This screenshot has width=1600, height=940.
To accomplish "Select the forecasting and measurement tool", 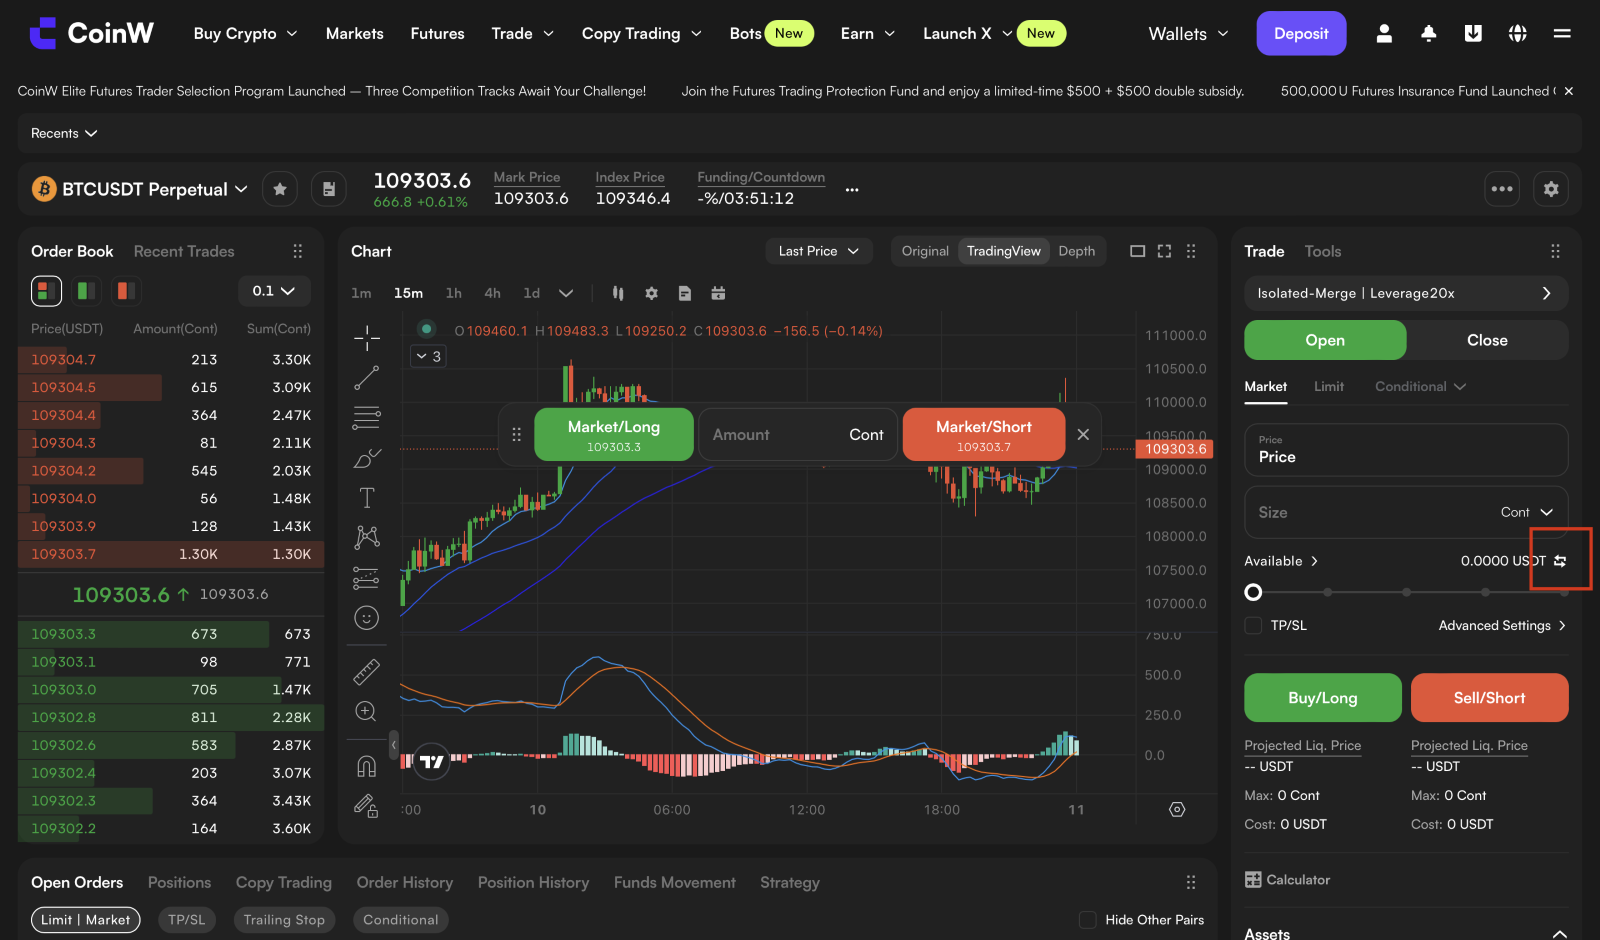I will click(x=367, y=578).
